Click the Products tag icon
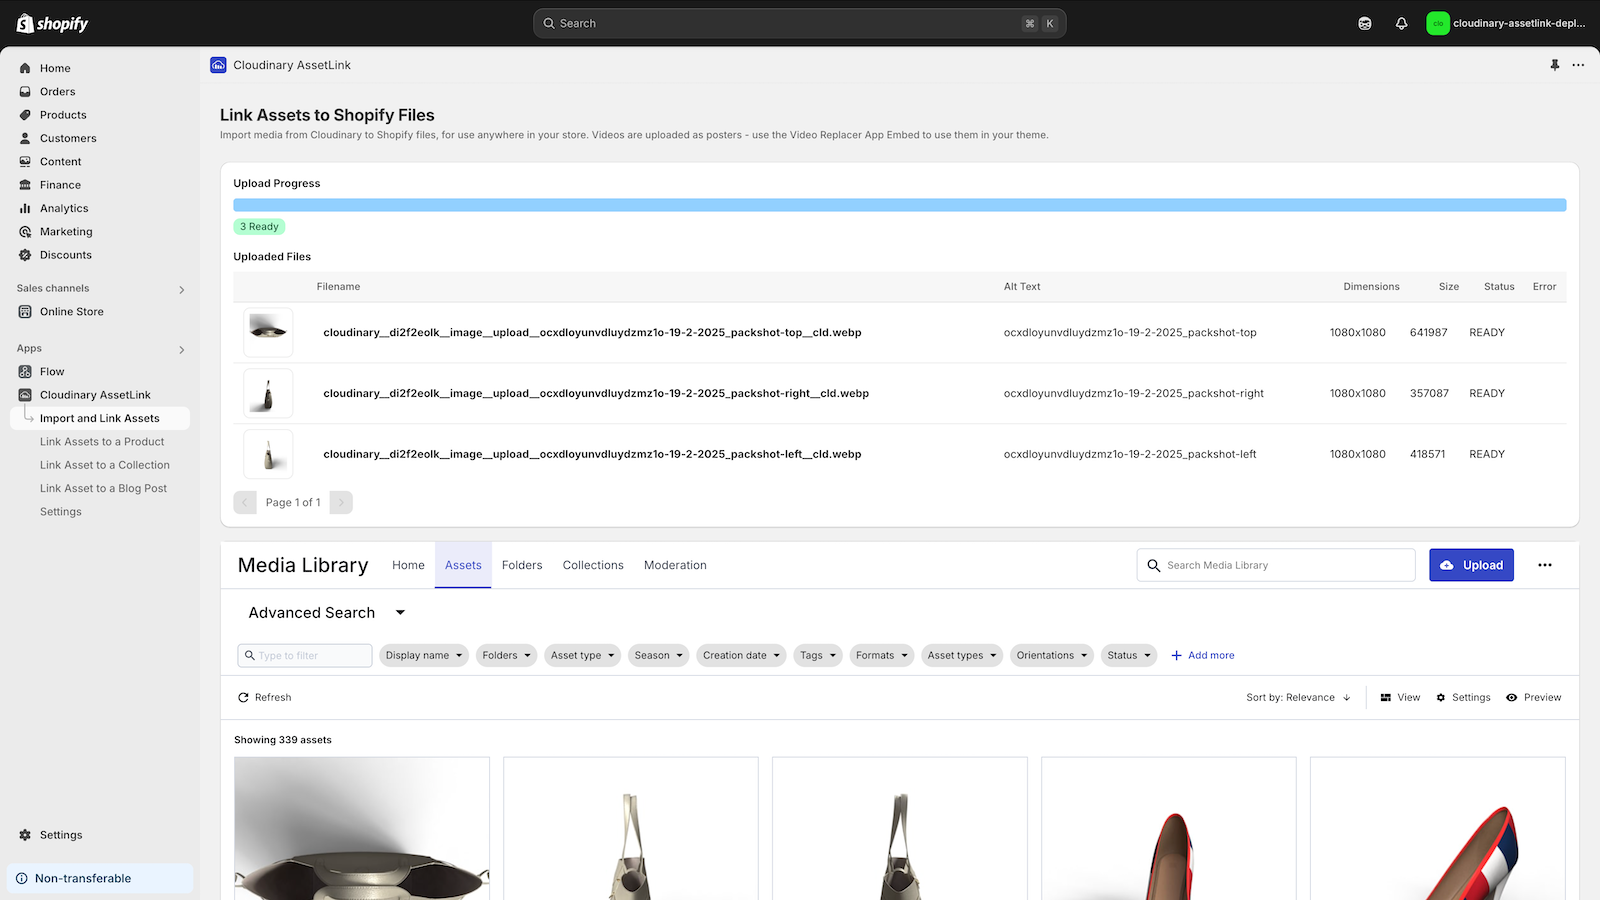1600x900 pixels. pyautogui.click(x=25, y=115)
